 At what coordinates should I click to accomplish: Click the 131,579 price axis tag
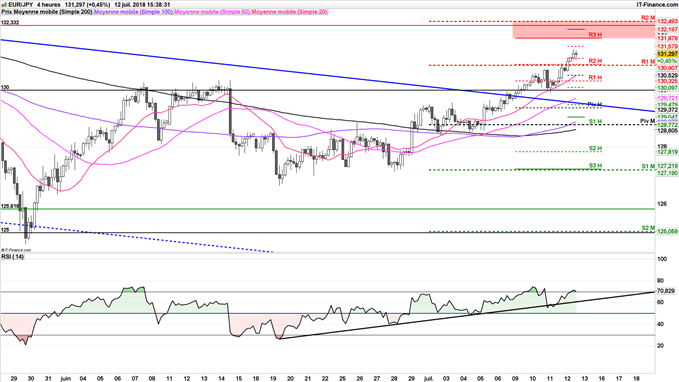coord(667,46)
